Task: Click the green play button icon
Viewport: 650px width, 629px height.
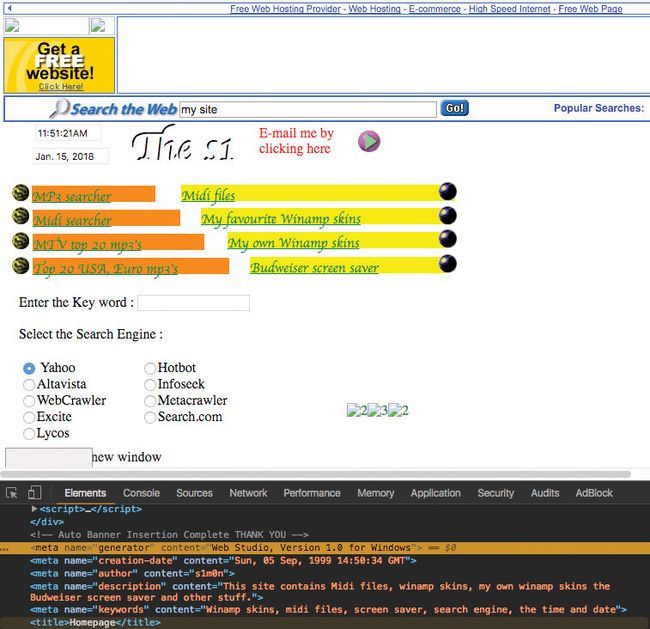Action: pyautogui.click(x=369, y=141)
